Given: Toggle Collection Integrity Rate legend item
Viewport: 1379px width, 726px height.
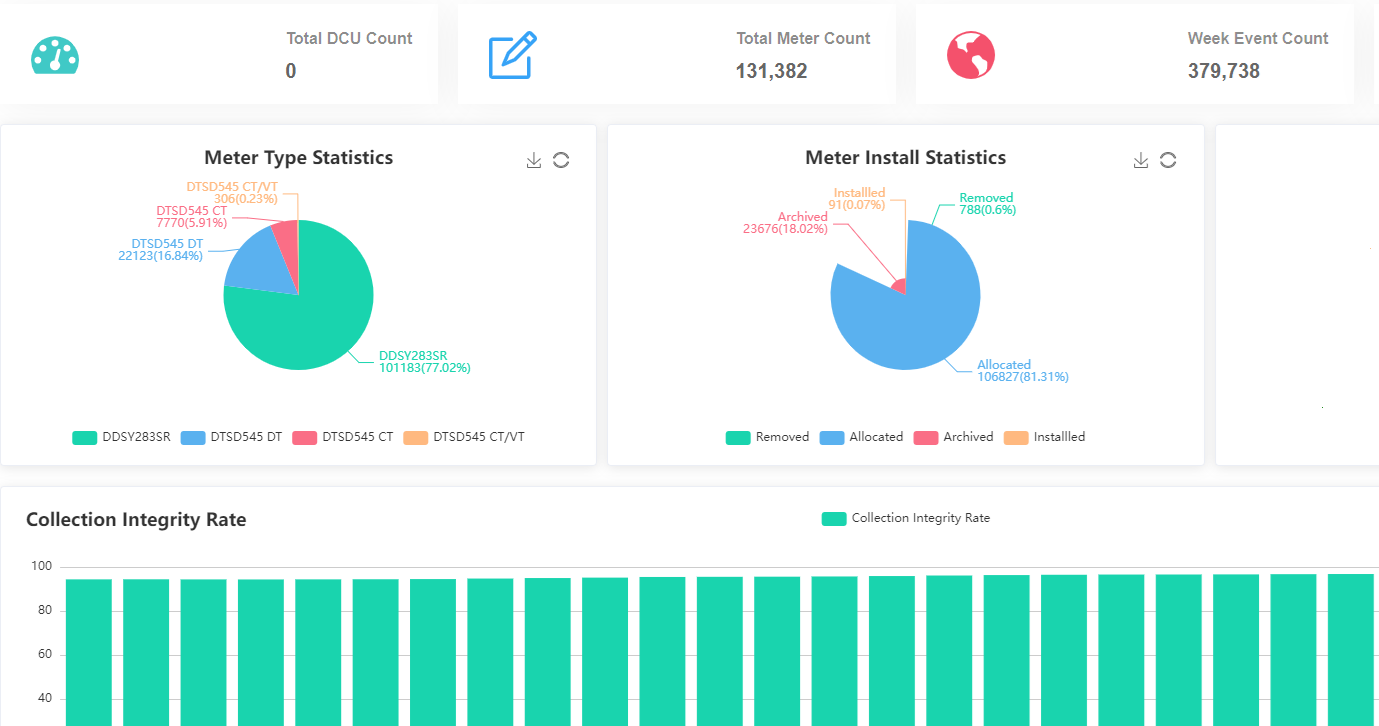Looking at the screenshot, I should [x=906, y=518].
